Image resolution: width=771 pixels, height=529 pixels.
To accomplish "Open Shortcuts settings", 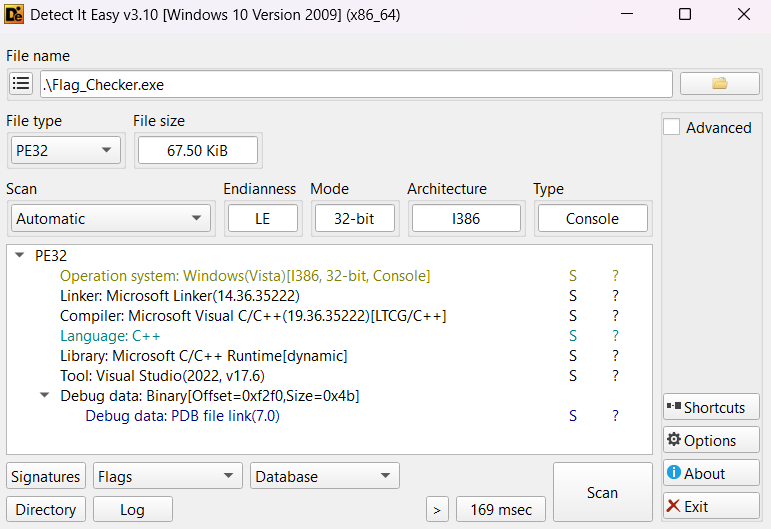I will pos(710,407).
